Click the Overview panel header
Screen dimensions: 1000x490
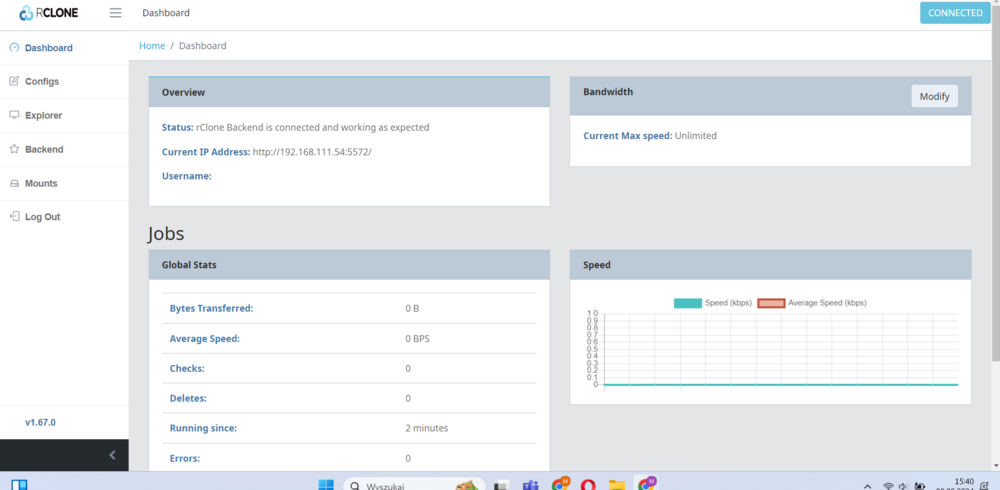349,93
